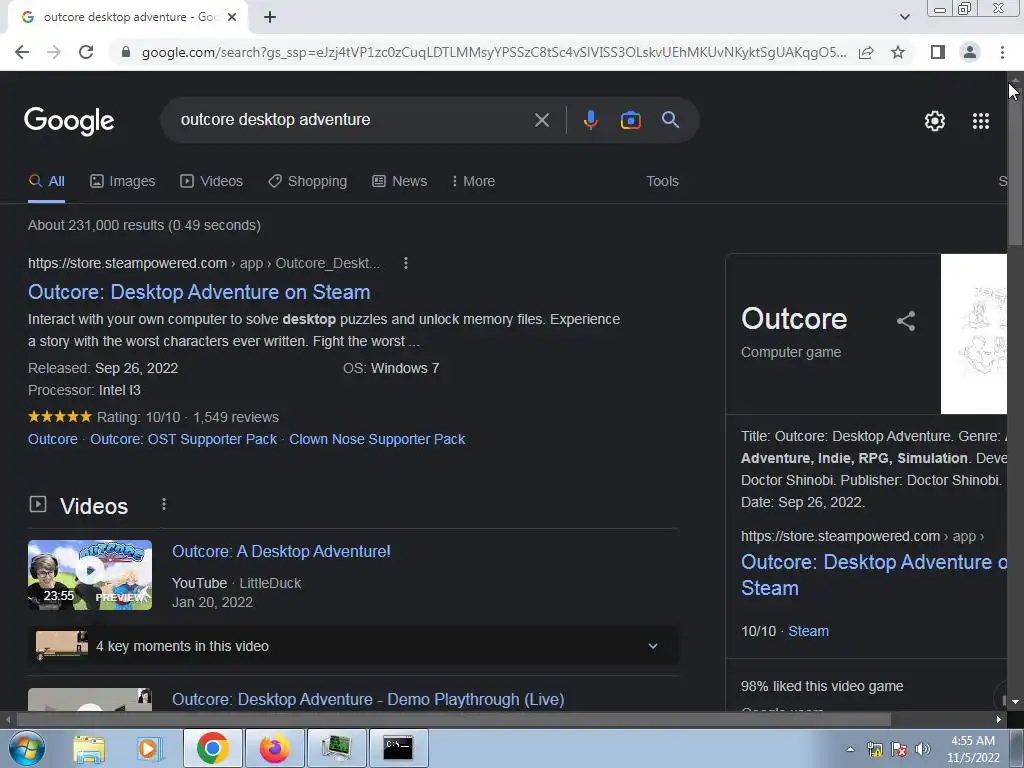Switch to the Videos tab

point(212,181)
